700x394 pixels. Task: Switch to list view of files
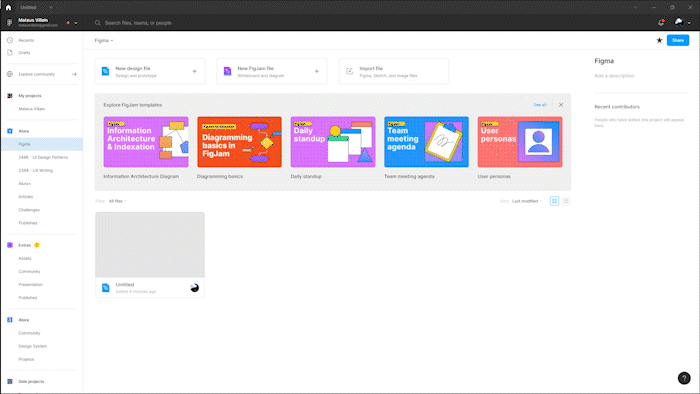point(566,201)
